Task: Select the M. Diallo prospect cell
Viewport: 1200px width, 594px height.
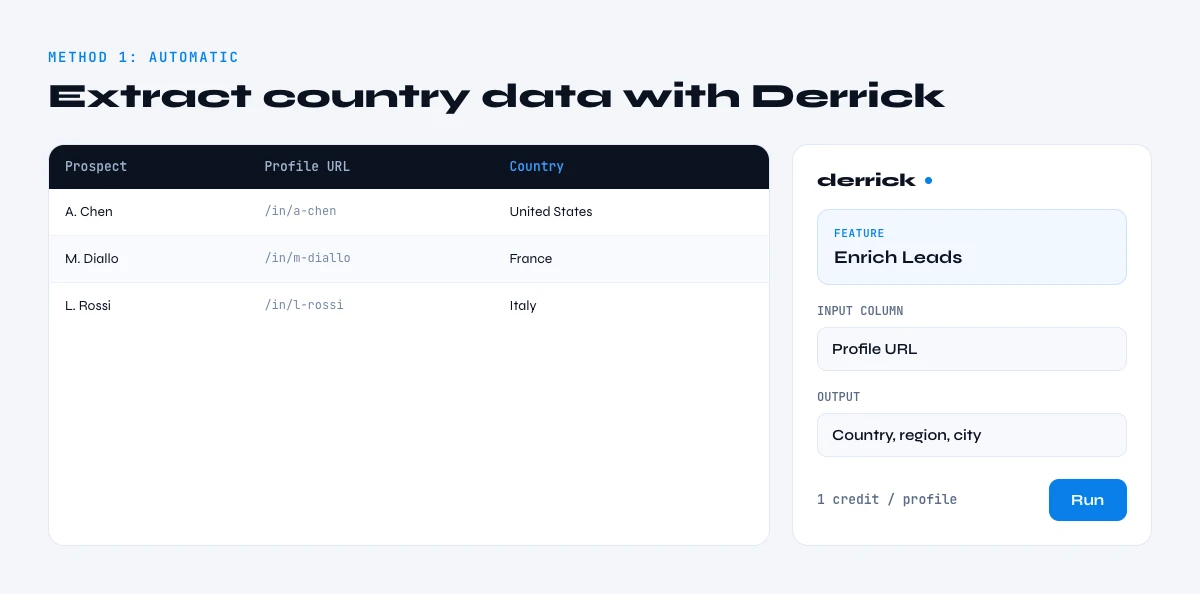Action: click(92, 259)
